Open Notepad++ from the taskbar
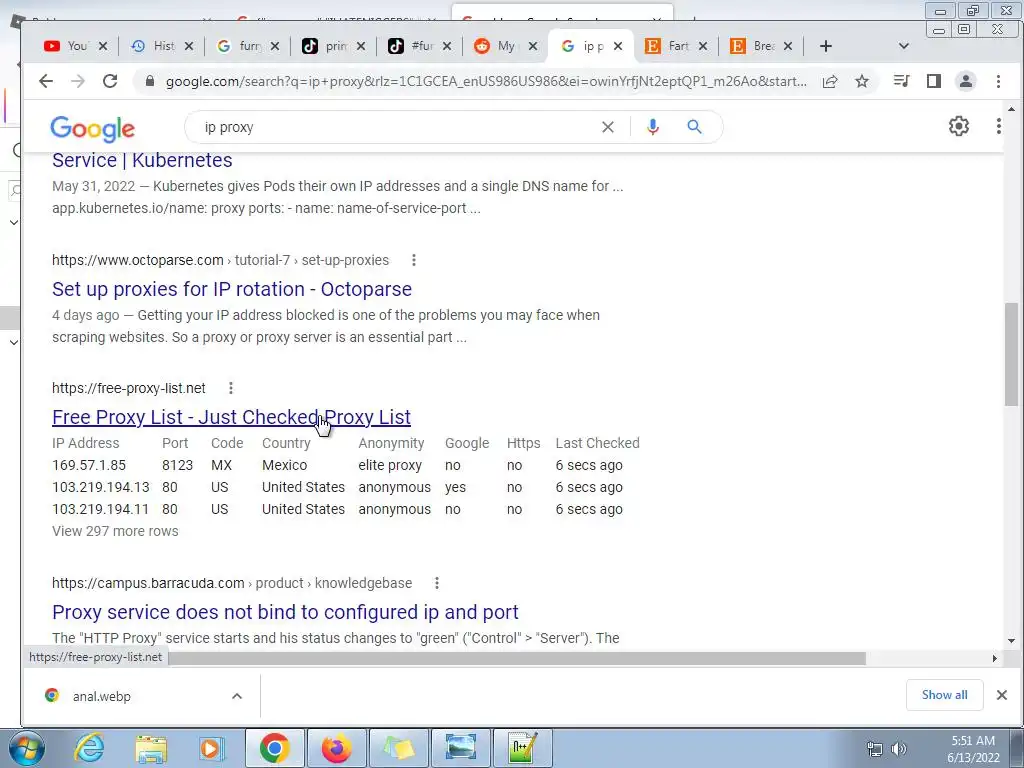 click(x=522, y=748)
